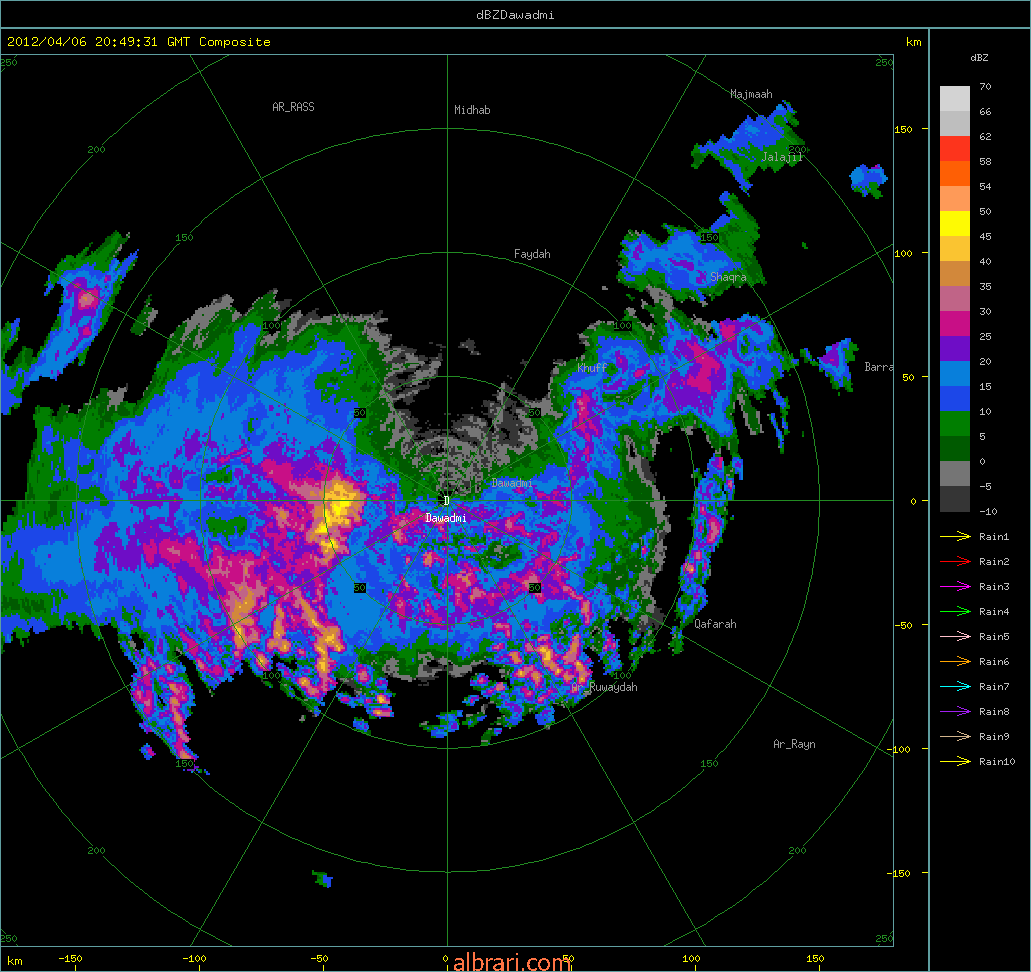Select the Barra label at the map's east edge
The image size is (1031, 972).
click(x=878, y=367)
